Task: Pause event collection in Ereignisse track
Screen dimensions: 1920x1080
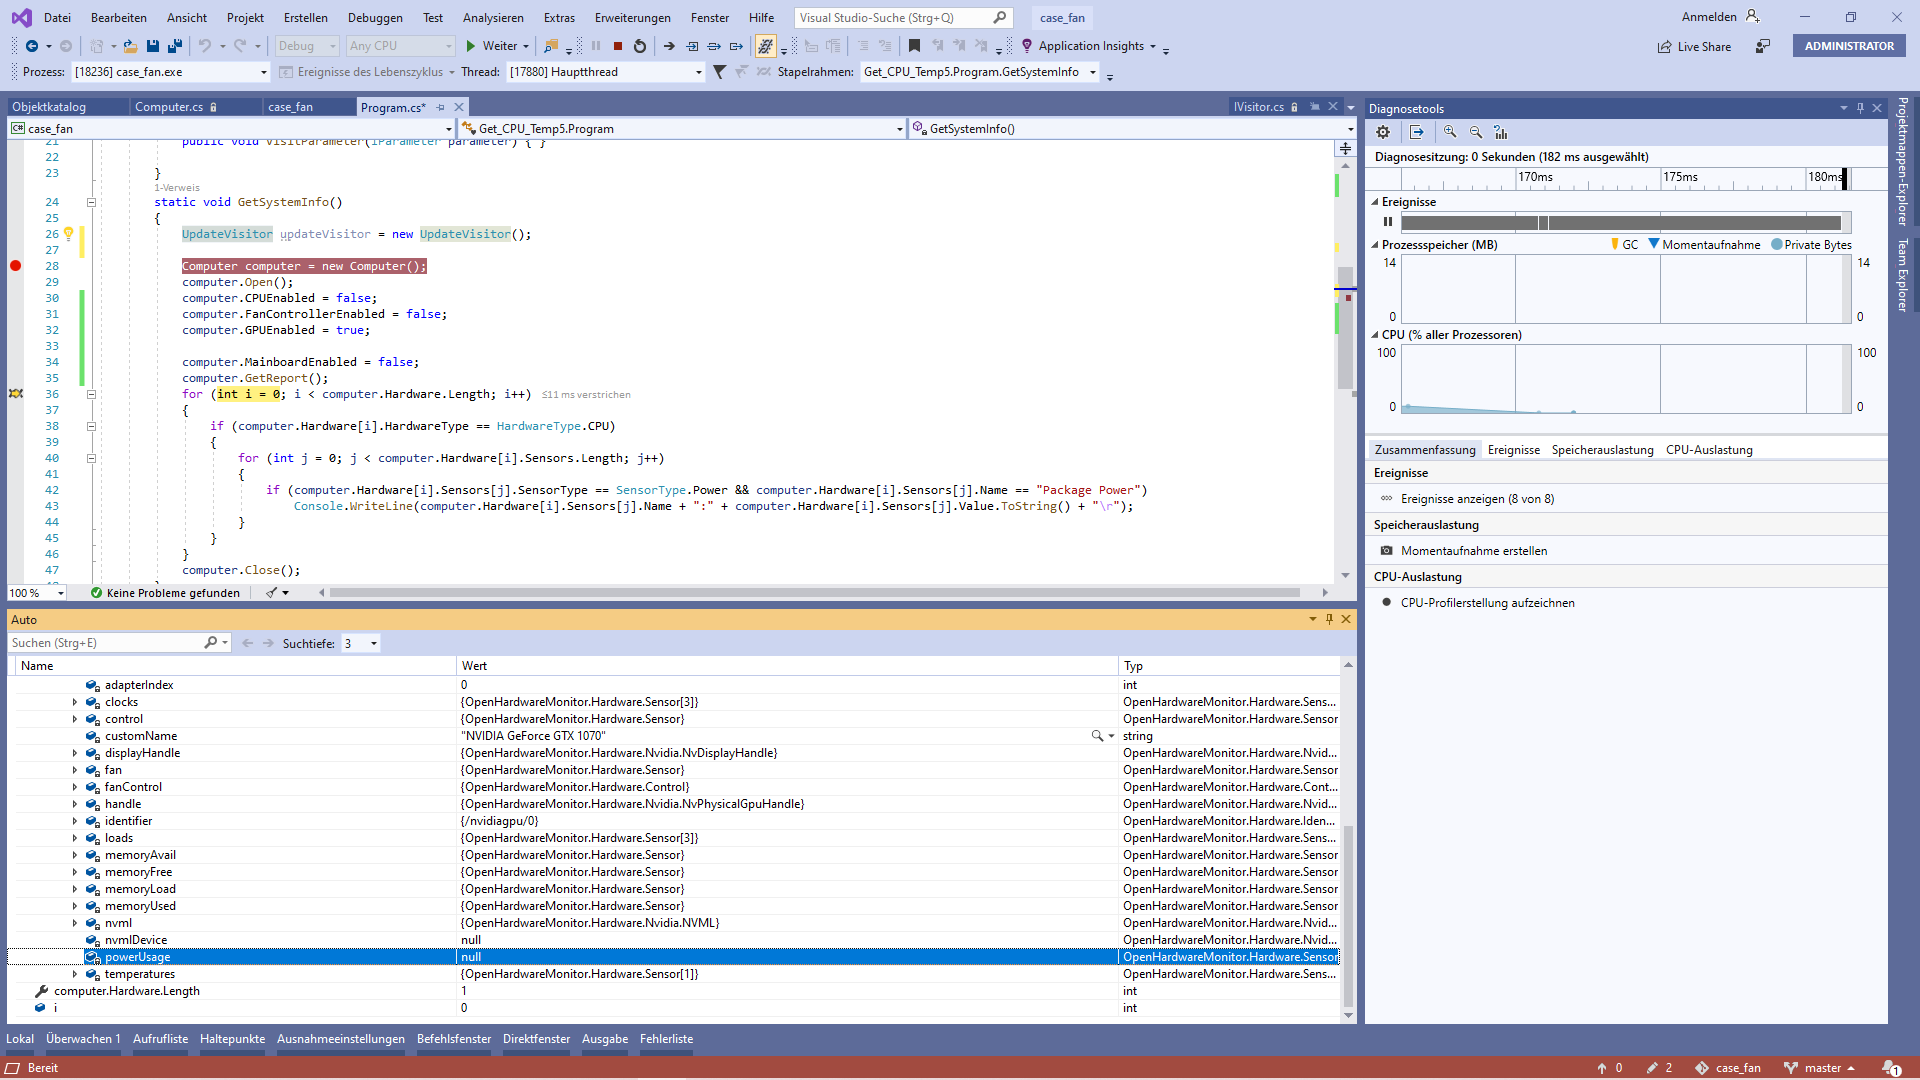Action: [x=1387, y=221]
